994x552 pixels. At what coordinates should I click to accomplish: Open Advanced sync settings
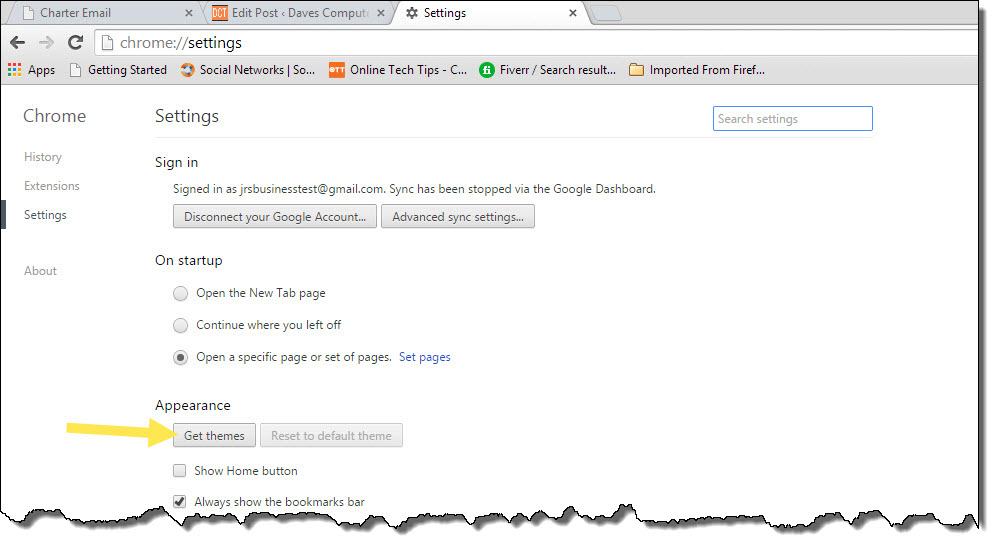click(457, 217)
